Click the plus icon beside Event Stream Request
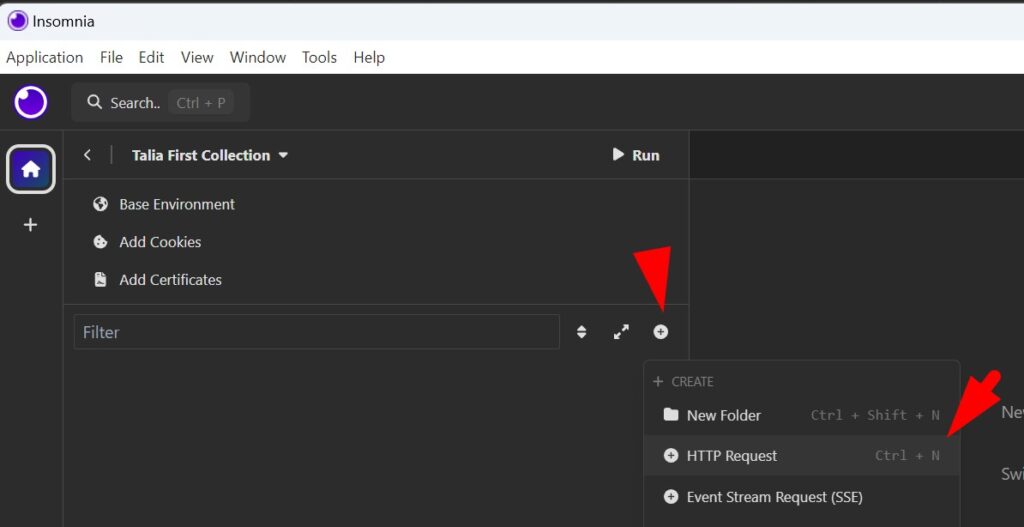 click(x=671, y=497)
